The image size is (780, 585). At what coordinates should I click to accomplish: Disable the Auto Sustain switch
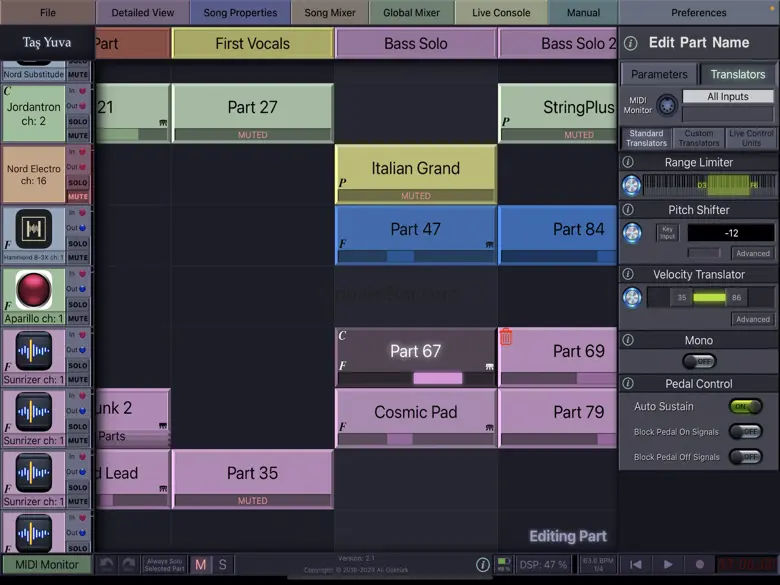coord(744,406)
